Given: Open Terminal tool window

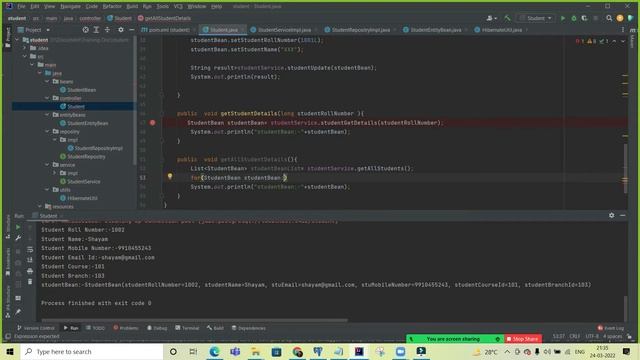Looking at the screenshot, I should pos(187,328).
